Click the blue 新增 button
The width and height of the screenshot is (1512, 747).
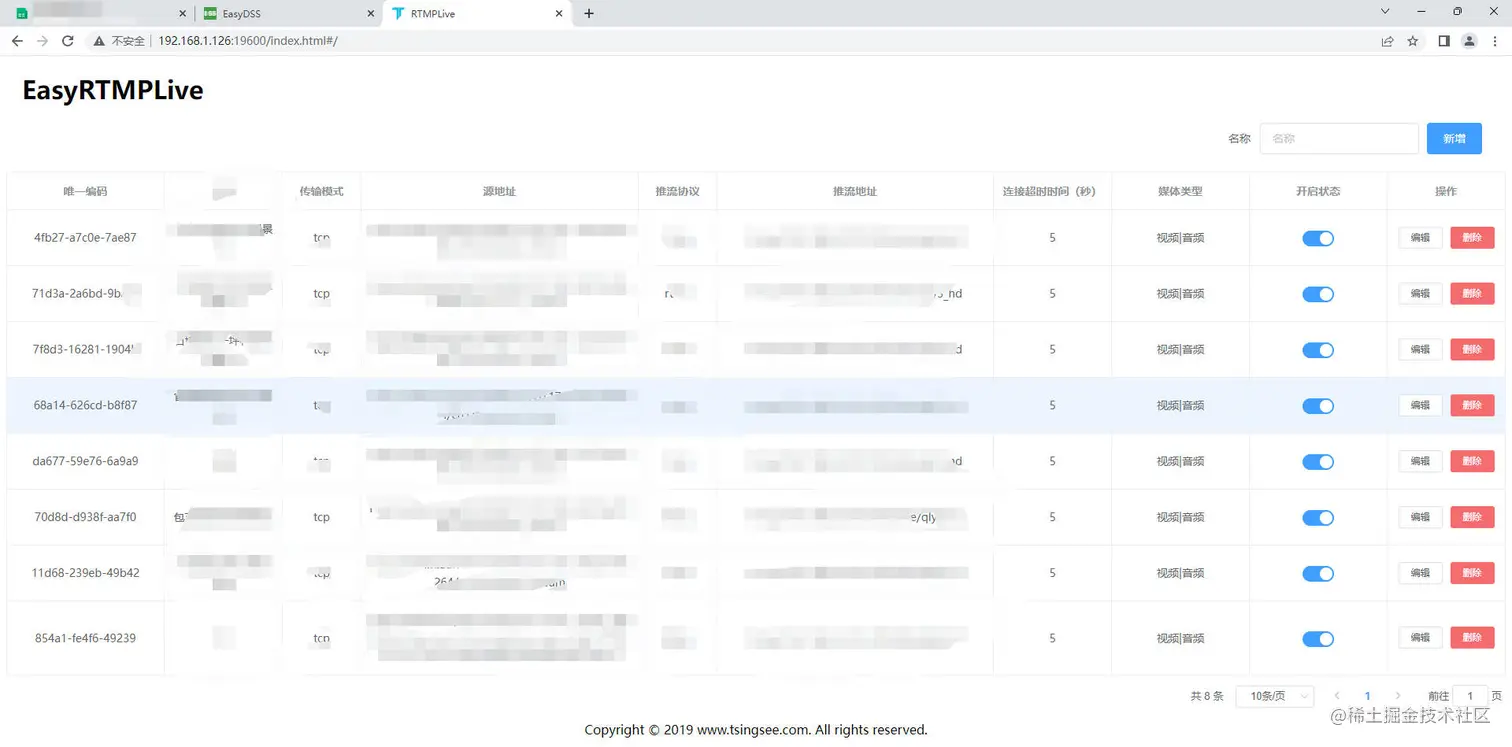click(1454, 139)
